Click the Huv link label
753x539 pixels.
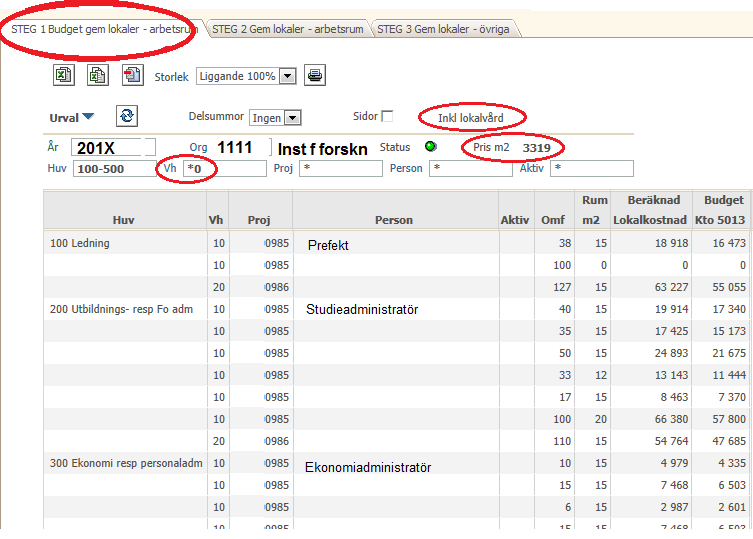(57, 168)
